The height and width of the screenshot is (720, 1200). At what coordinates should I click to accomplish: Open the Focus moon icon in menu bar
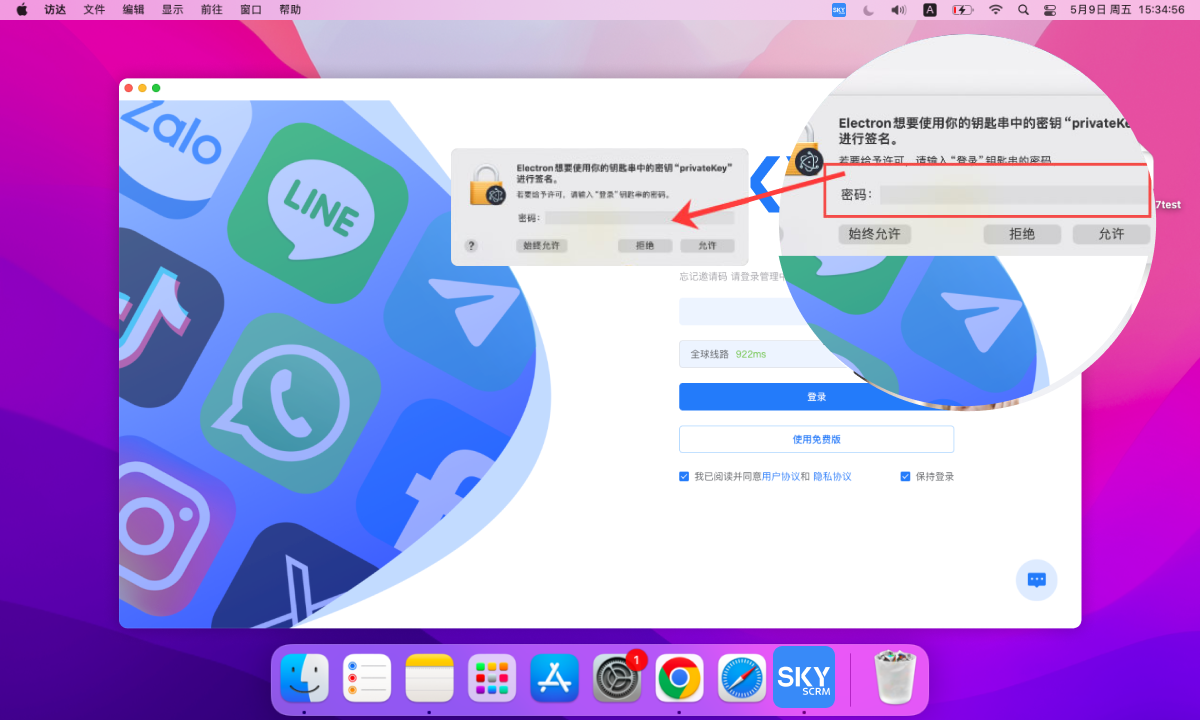point(868,10)
